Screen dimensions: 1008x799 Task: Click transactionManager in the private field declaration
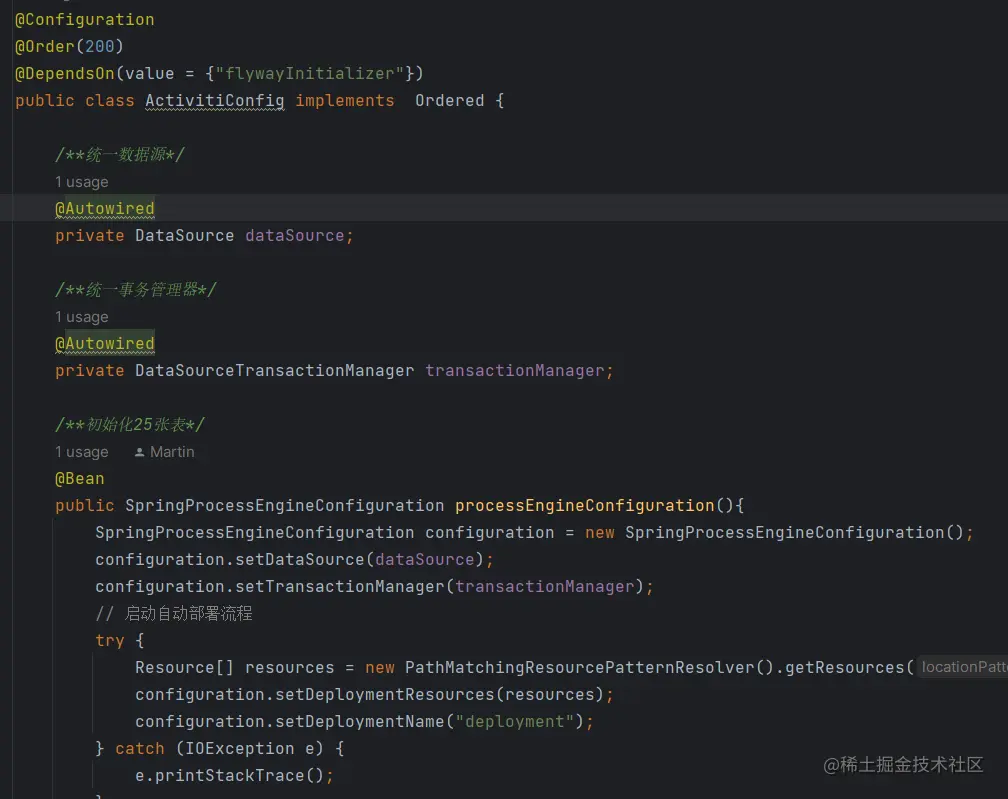514,371
